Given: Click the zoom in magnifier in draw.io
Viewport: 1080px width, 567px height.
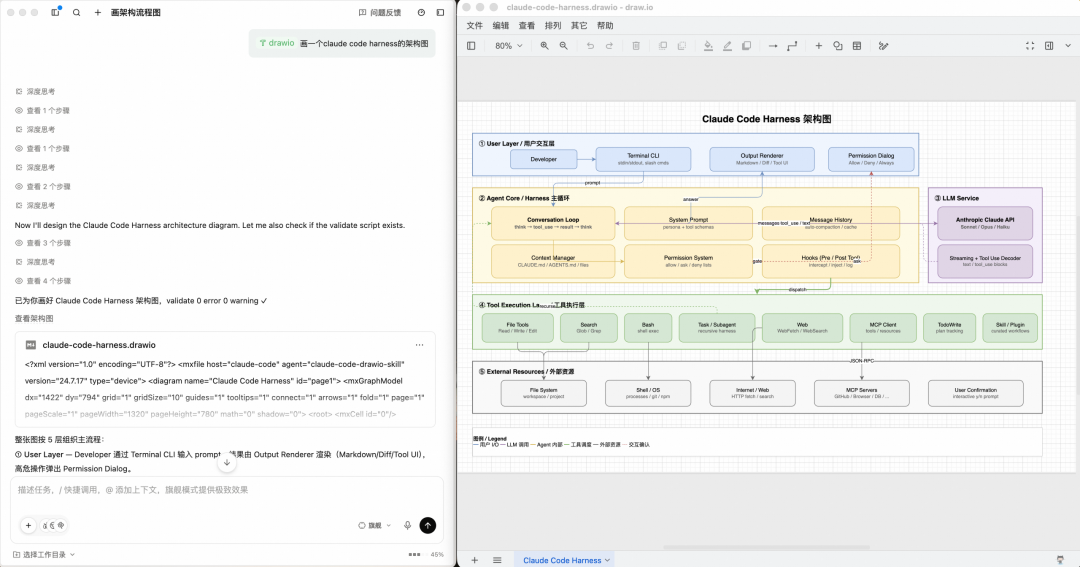Looking at the screenshot, I should pos(545,46).
